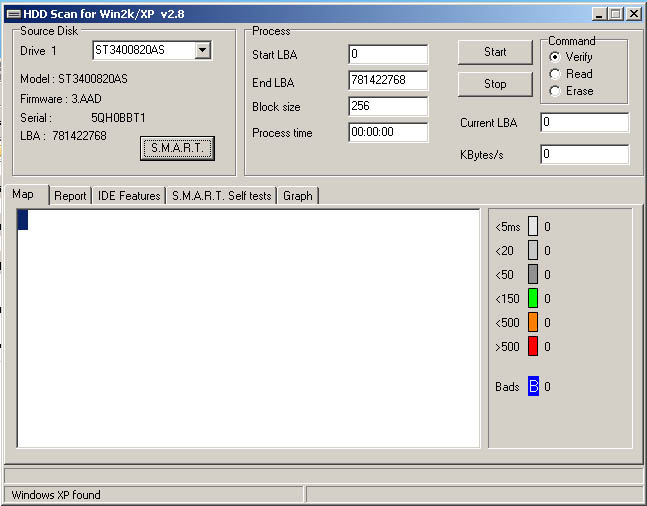Select the Erase command radio button
Image resolution: width=647 pixels, height=506 pixels.
(555, 91)
